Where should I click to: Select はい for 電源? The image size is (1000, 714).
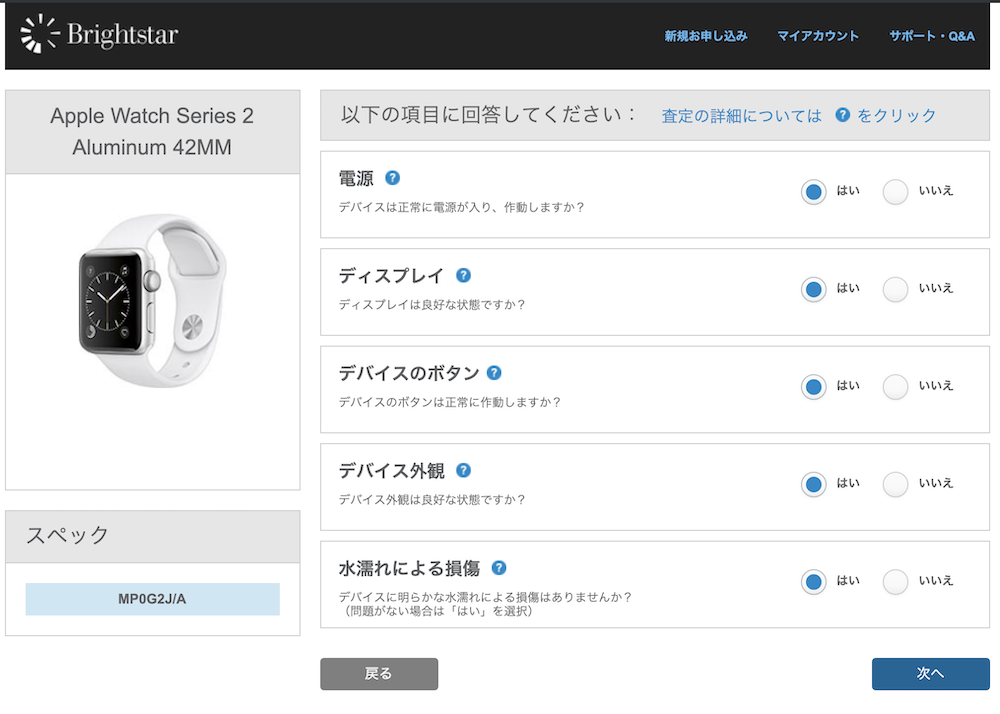pos(814,192)
